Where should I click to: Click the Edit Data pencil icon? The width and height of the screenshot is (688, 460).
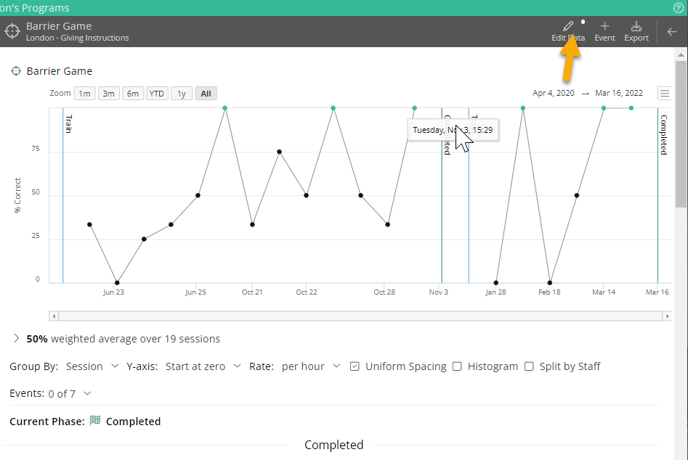[x=568, y=26]
